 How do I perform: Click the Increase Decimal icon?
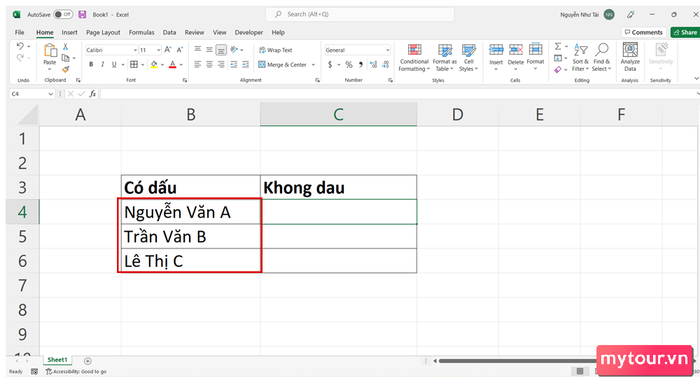pos(374,65)
